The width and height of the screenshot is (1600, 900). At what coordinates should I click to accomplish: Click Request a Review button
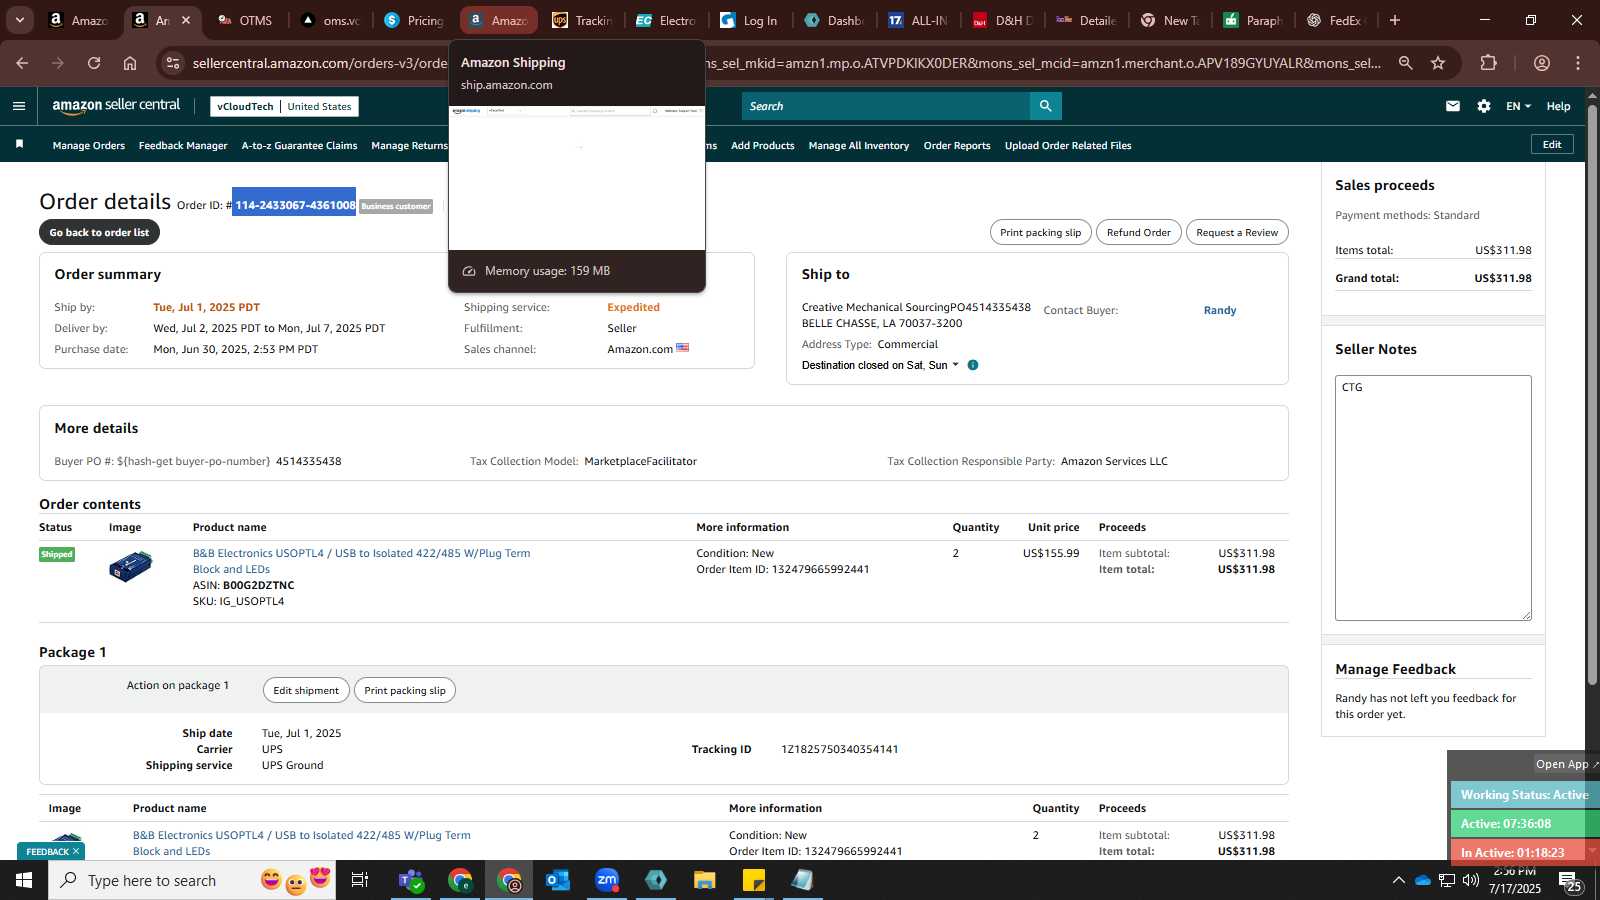[x=1237, y=232]
